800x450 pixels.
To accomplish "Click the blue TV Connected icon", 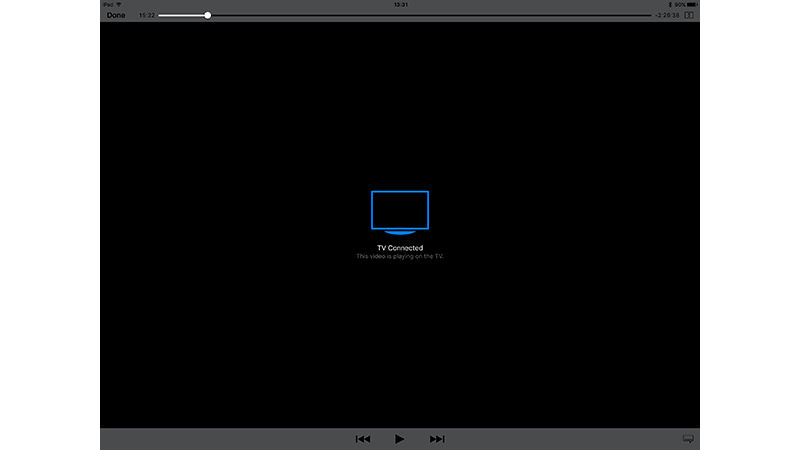I will 400,213.
